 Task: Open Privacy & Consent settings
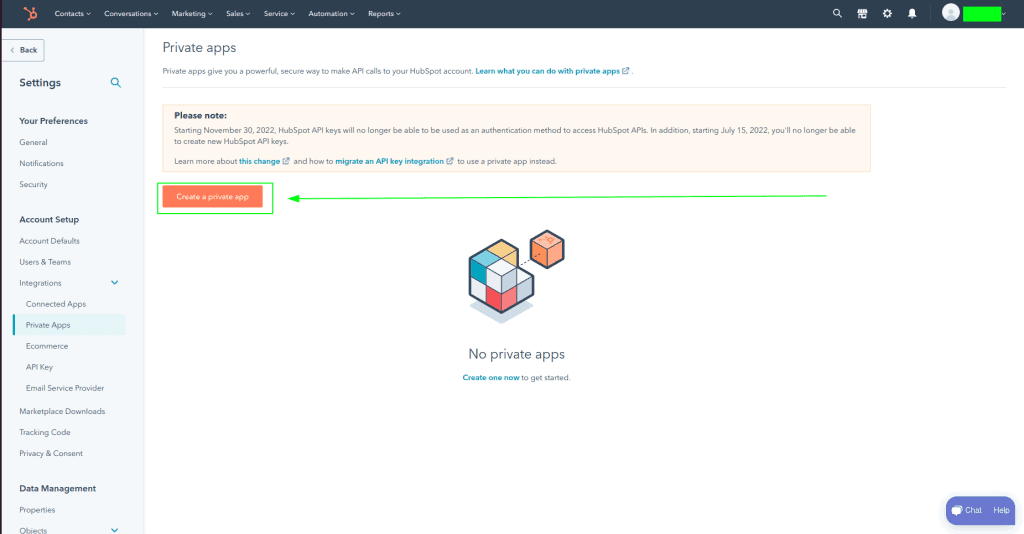coord(51,453)
